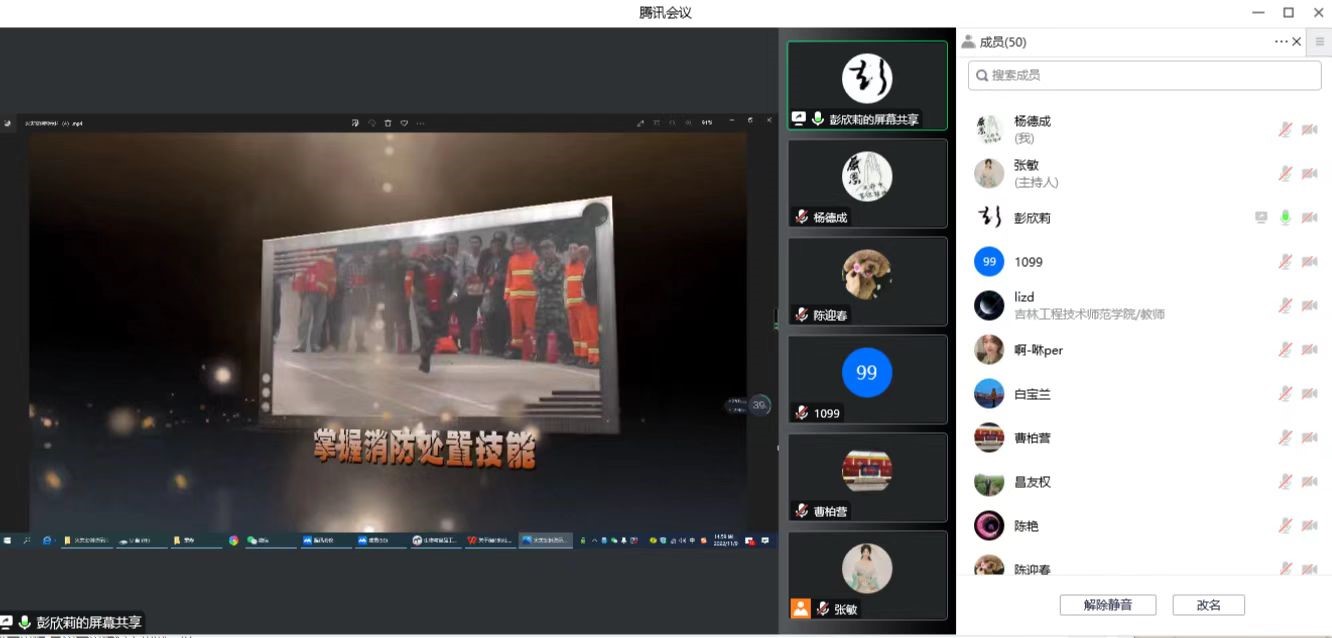Viewport: 1332px width, 638px height.
Task: Click camera-off icon for lizd
Action: point(1309,305)
